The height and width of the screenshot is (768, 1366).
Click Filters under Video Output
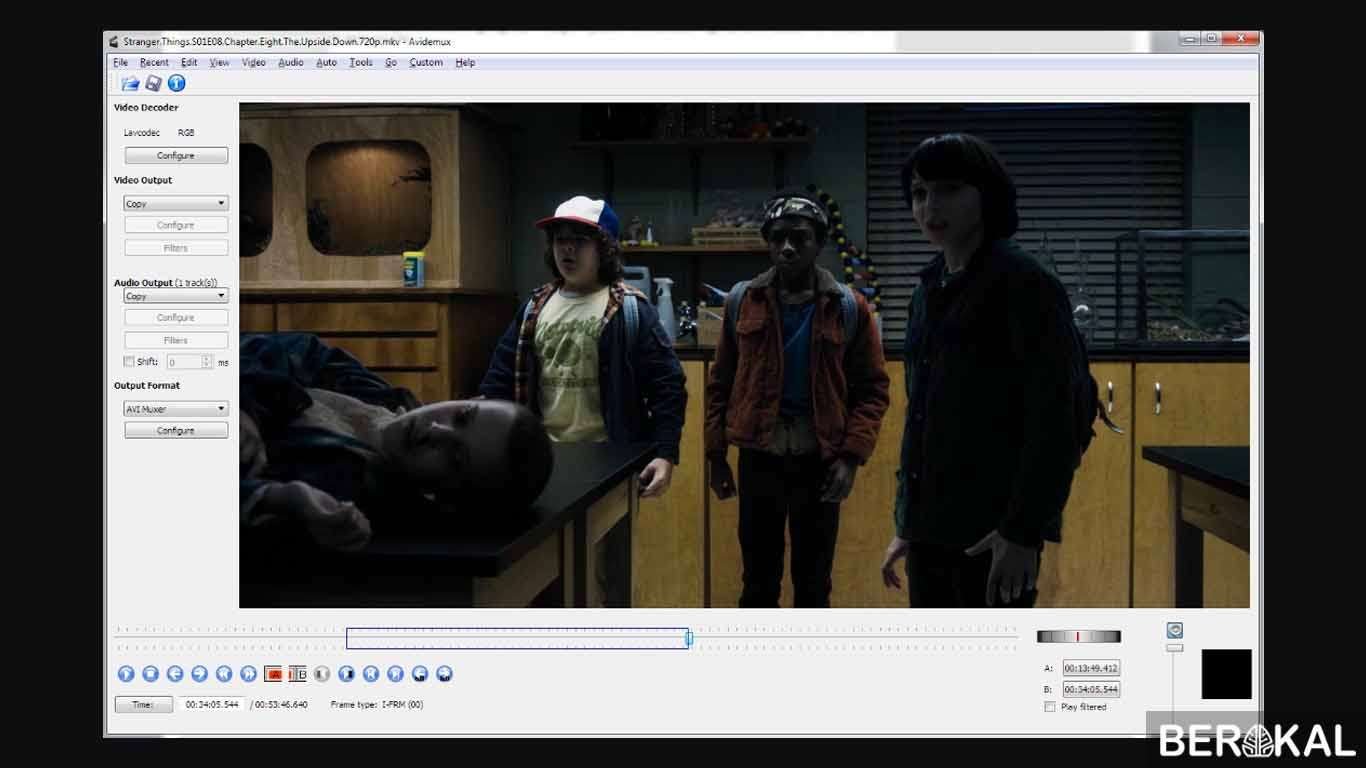click(x=176, y=248)
